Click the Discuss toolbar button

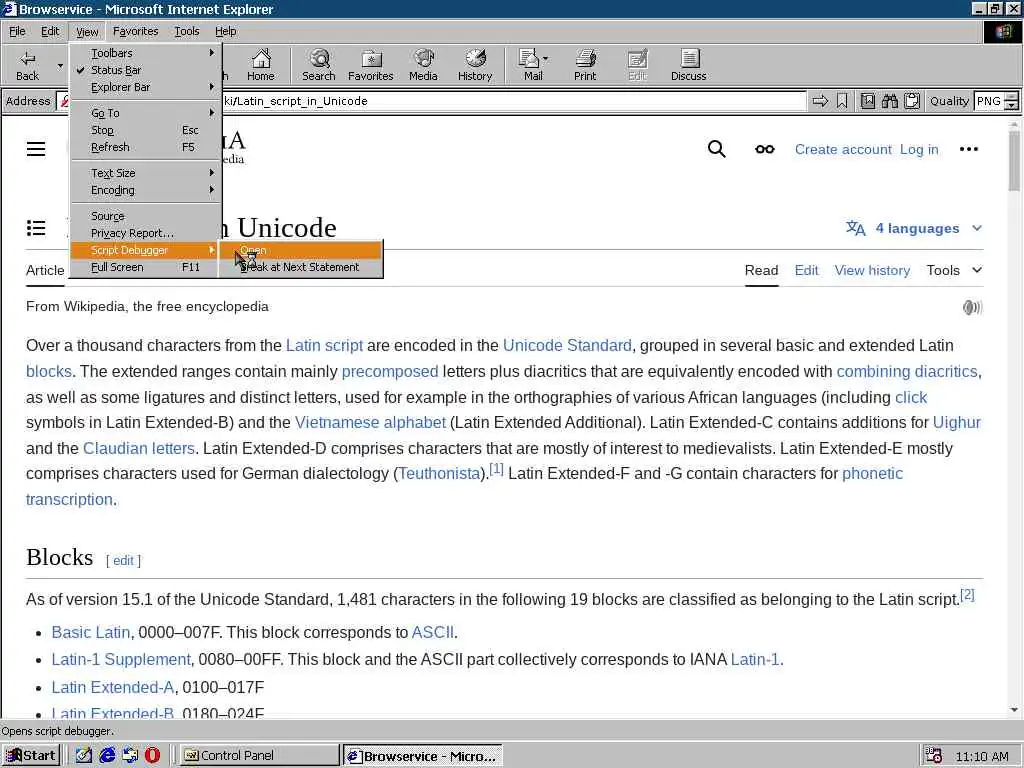click(688, 65)
